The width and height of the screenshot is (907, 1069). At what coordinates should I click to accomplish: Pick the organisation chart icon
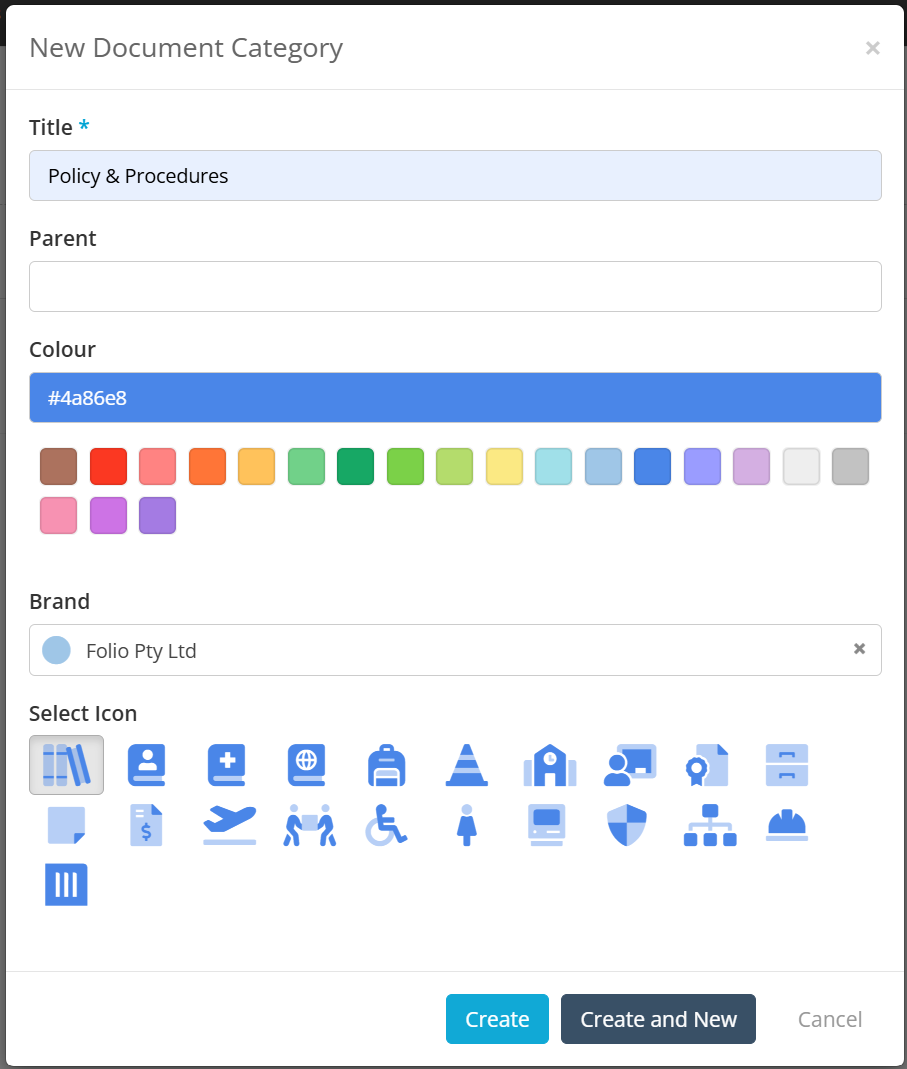coord(710,825)
